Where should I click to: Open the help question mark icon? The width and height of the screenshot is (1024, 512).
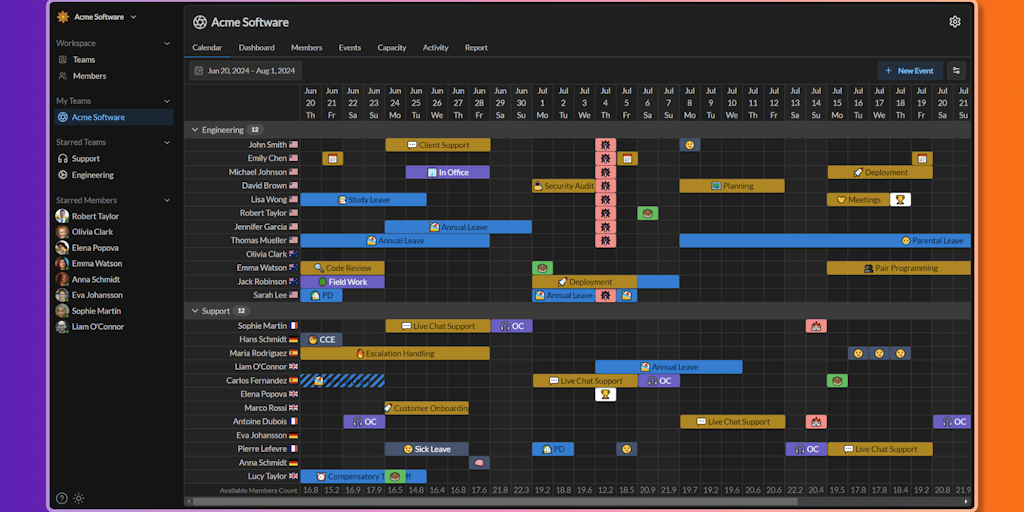tap(61, 498)
